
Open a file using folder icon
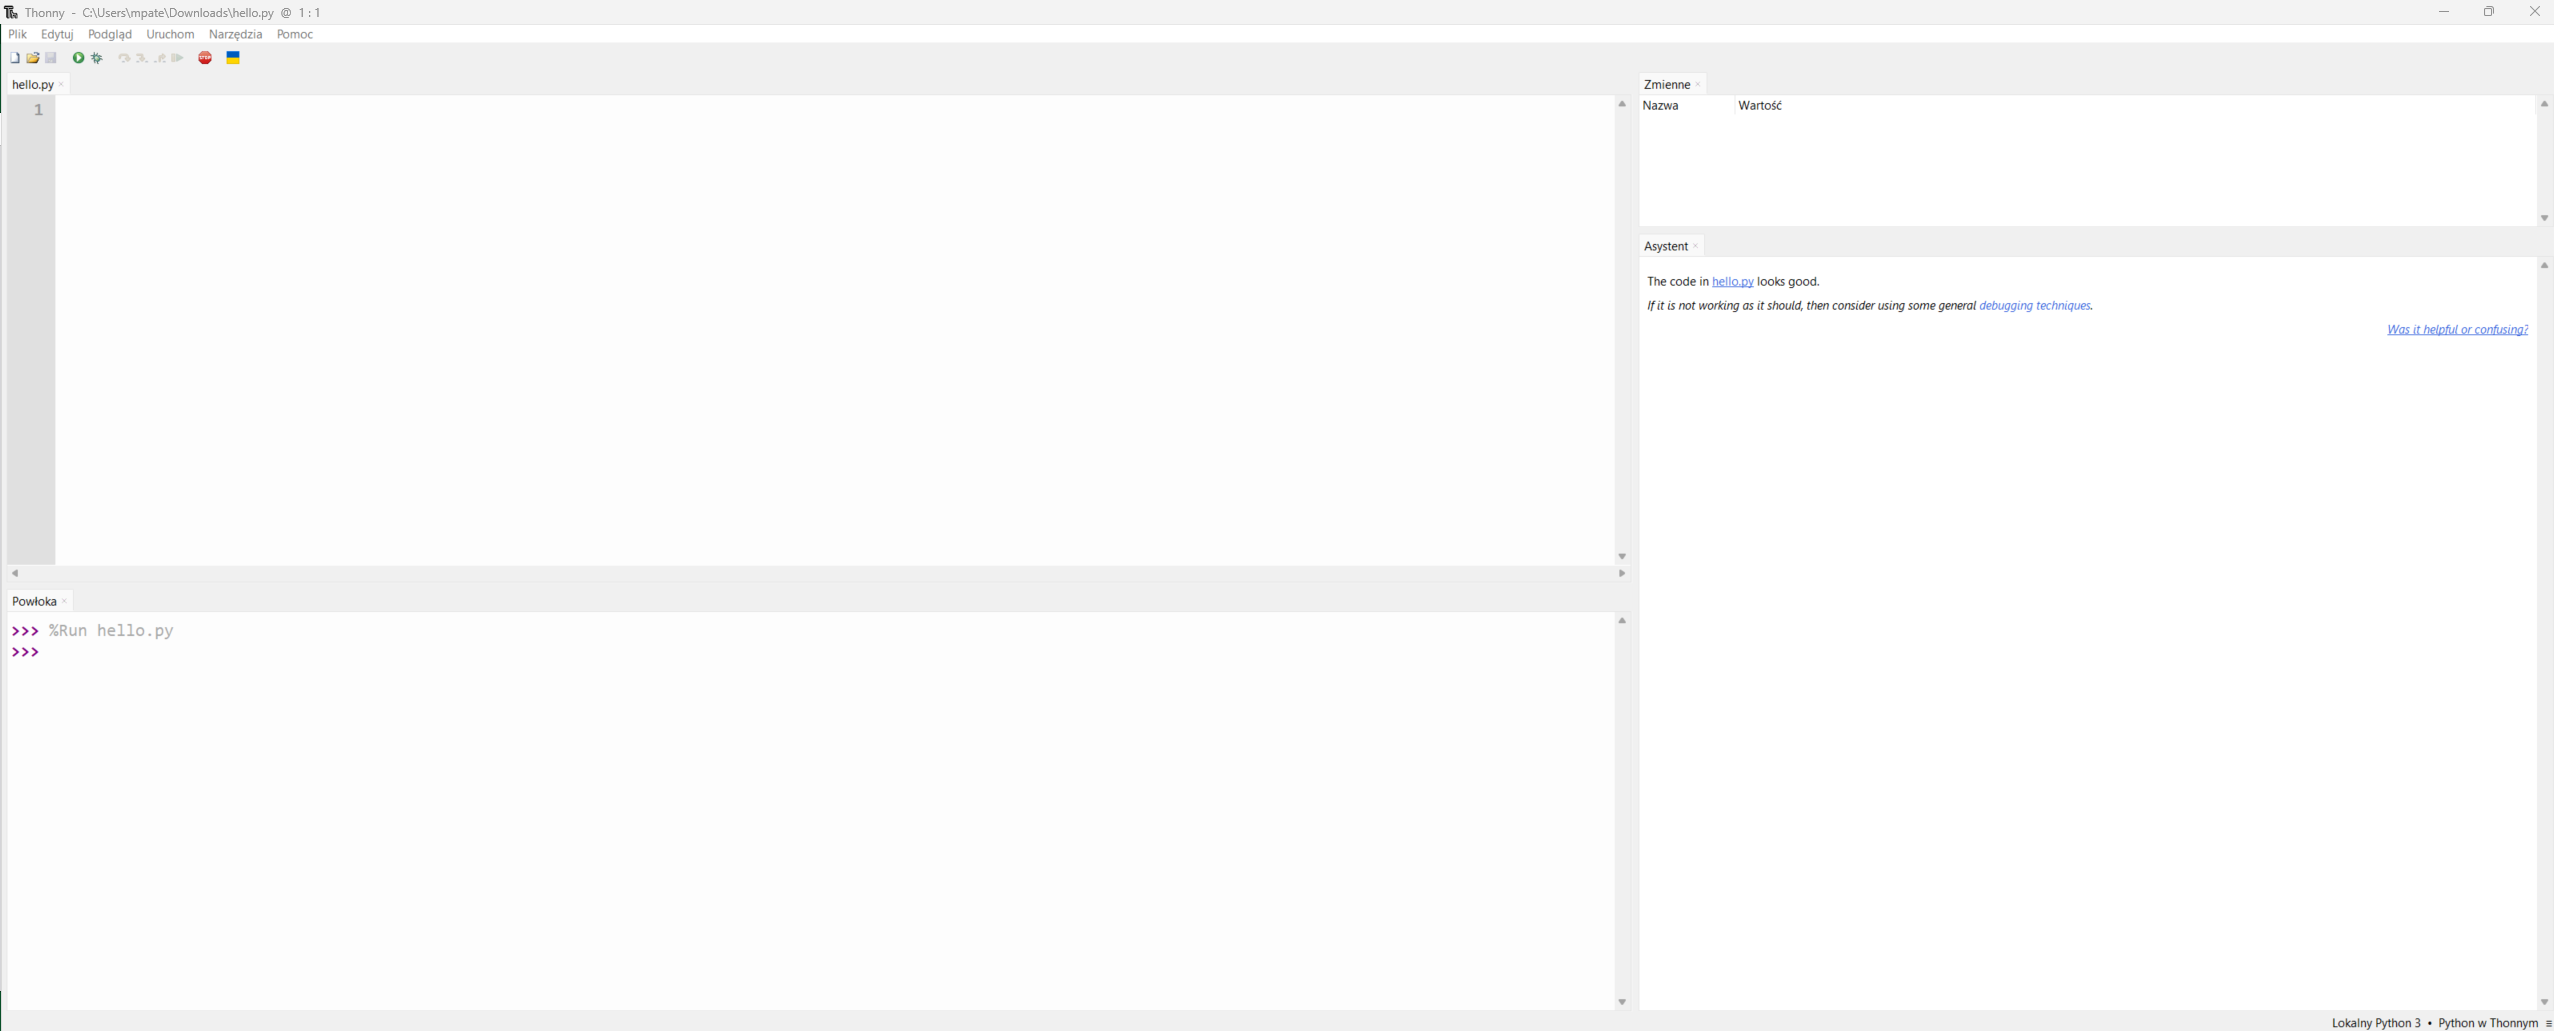tap(33, 58)
